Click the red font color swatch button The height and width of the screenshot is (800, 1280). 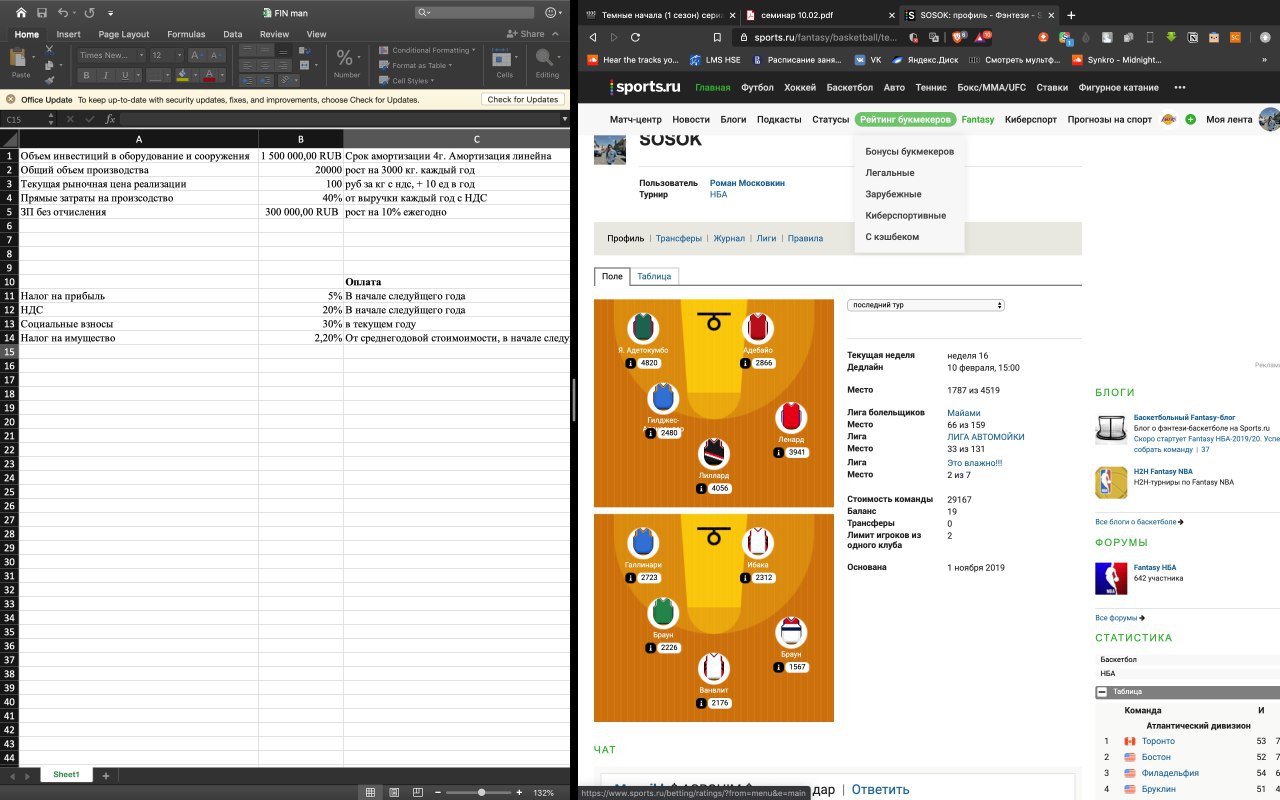209,75
